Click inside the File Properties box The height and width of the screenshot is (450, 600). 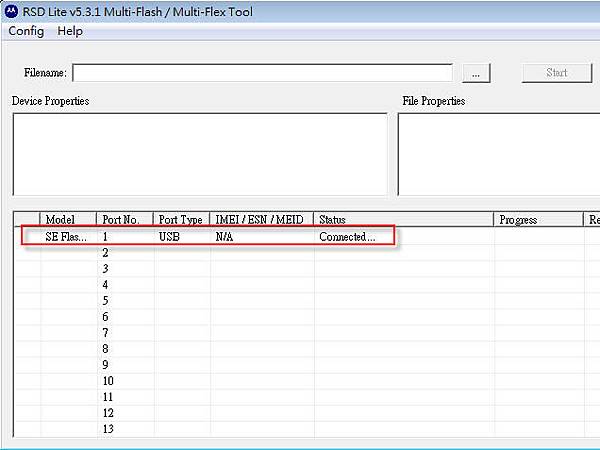click(x=499, y=154)
